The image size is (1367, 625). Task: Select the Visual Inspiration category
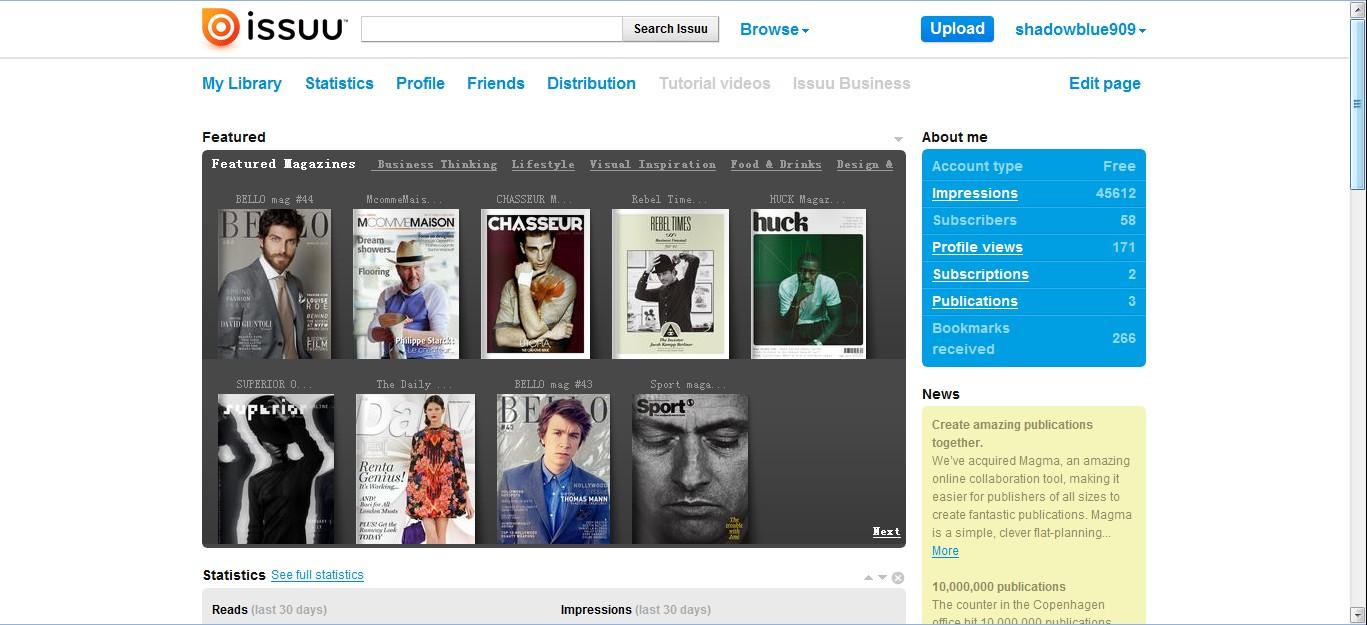[652, 165]
